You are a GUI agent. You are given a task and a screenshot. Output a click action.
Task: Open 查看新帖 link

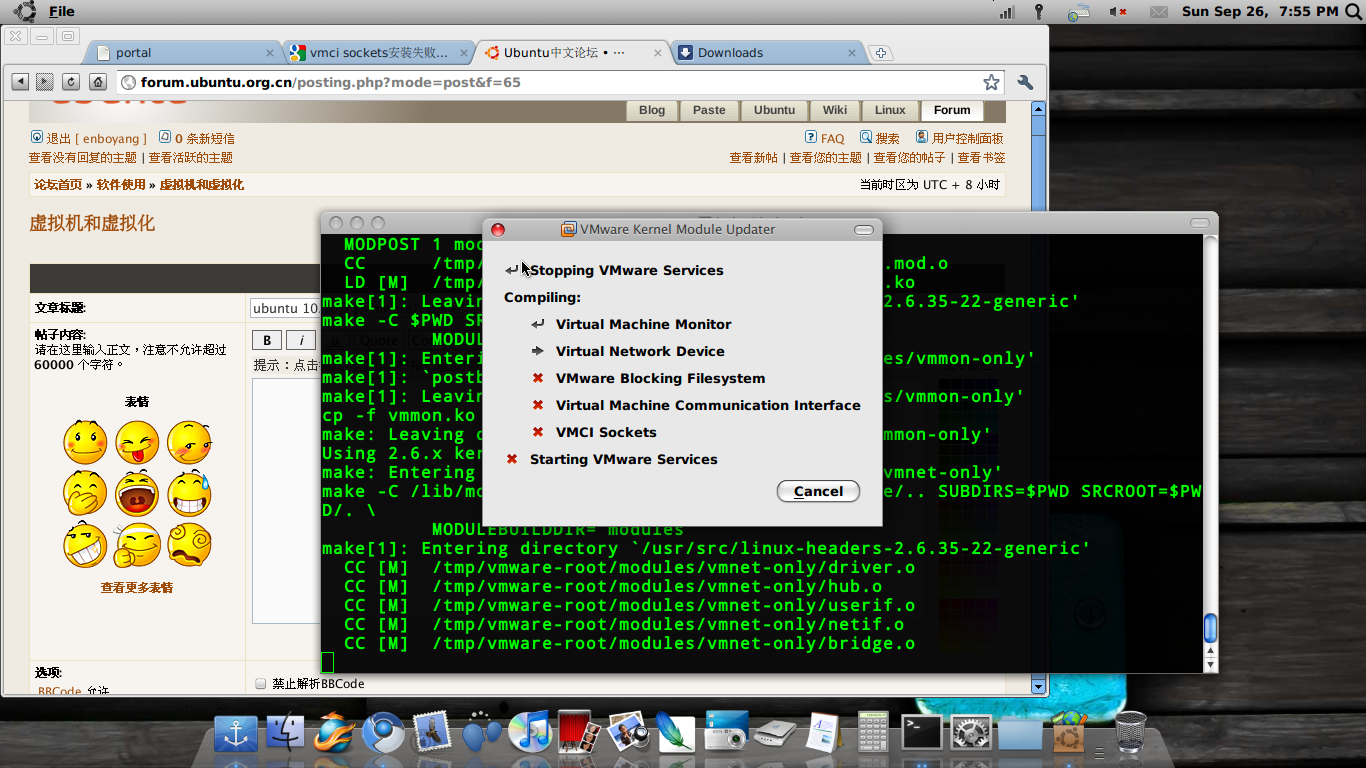click(753, 158)
